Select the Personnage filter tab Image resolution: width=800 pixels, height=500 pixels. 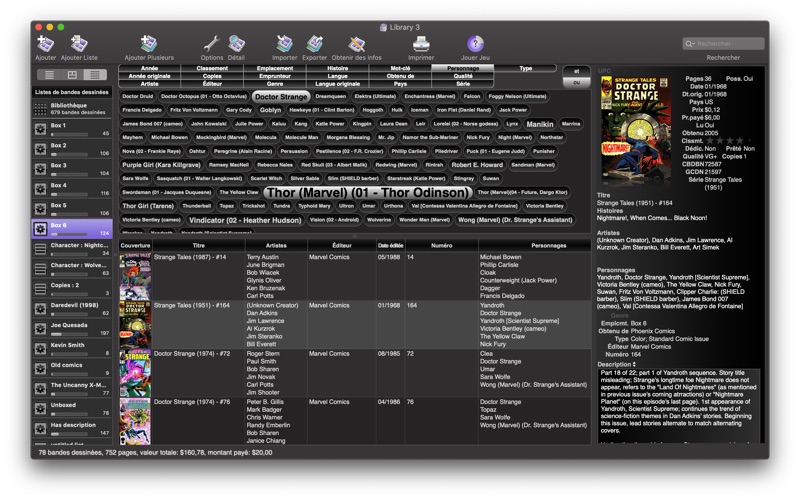click(463, 68)
